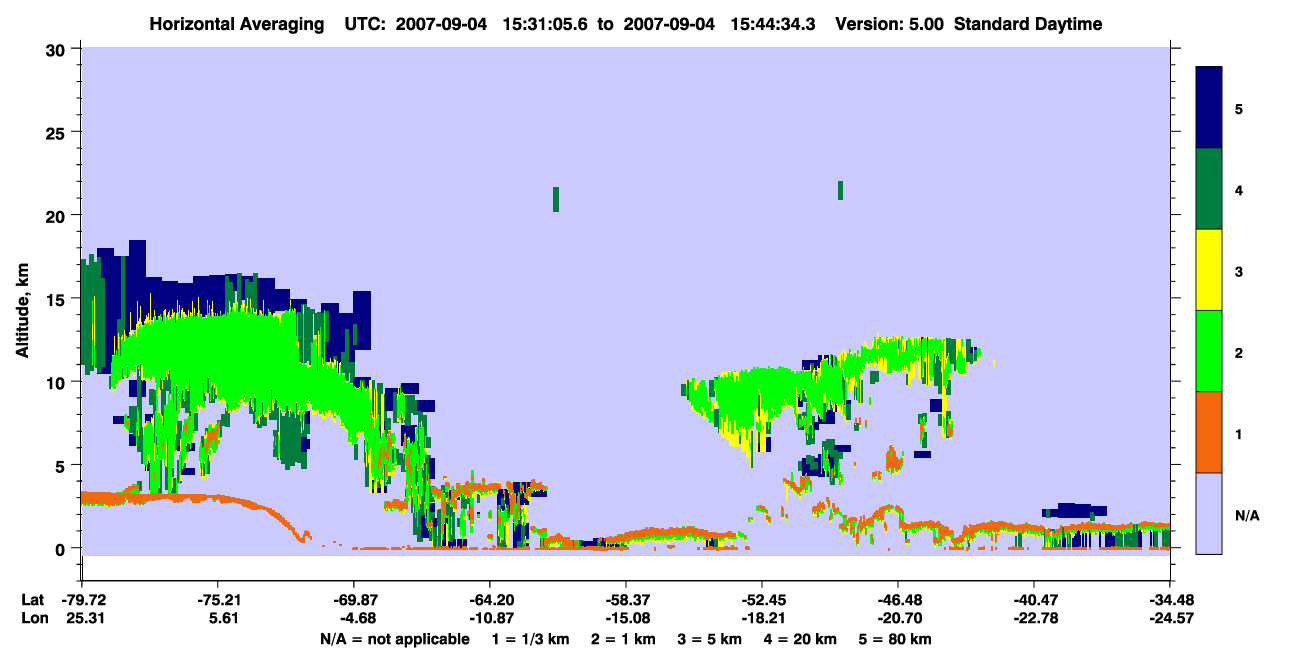Click the isolated green mark above latitude -52.45 near 21 km
Screen dimensions: 1300x667
pyautogui.click(x=840, y=190)
